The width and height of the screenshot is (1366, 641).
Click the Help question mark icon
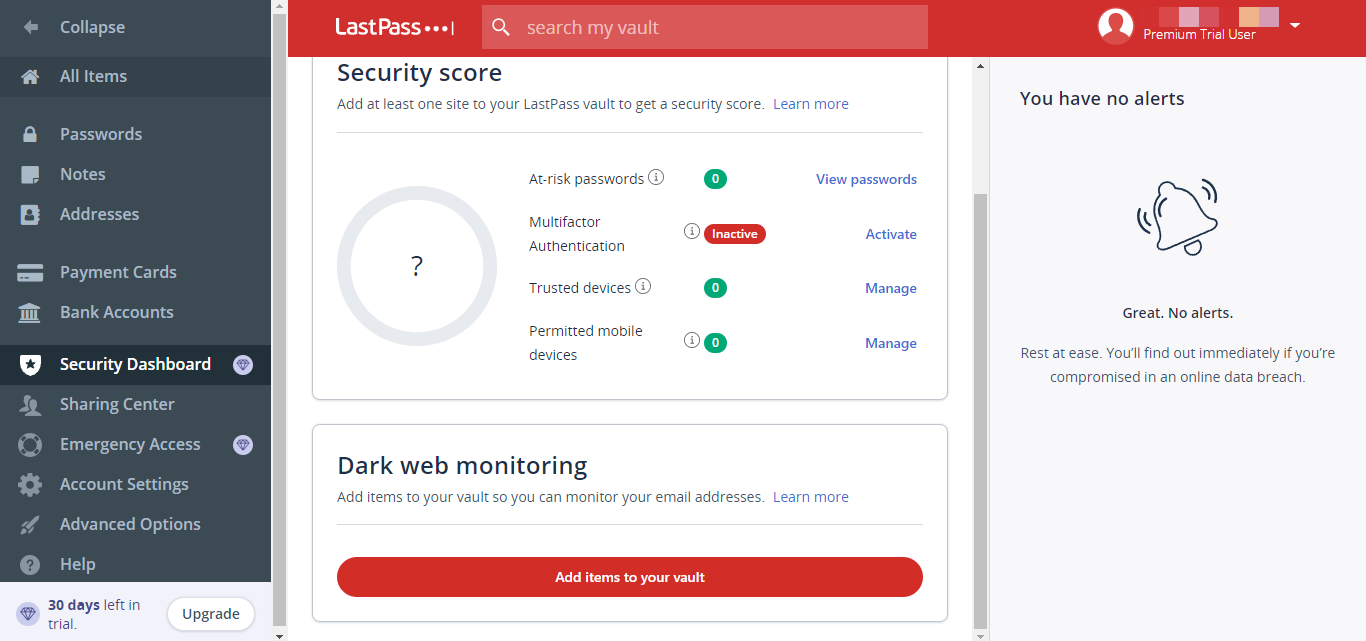30,564
